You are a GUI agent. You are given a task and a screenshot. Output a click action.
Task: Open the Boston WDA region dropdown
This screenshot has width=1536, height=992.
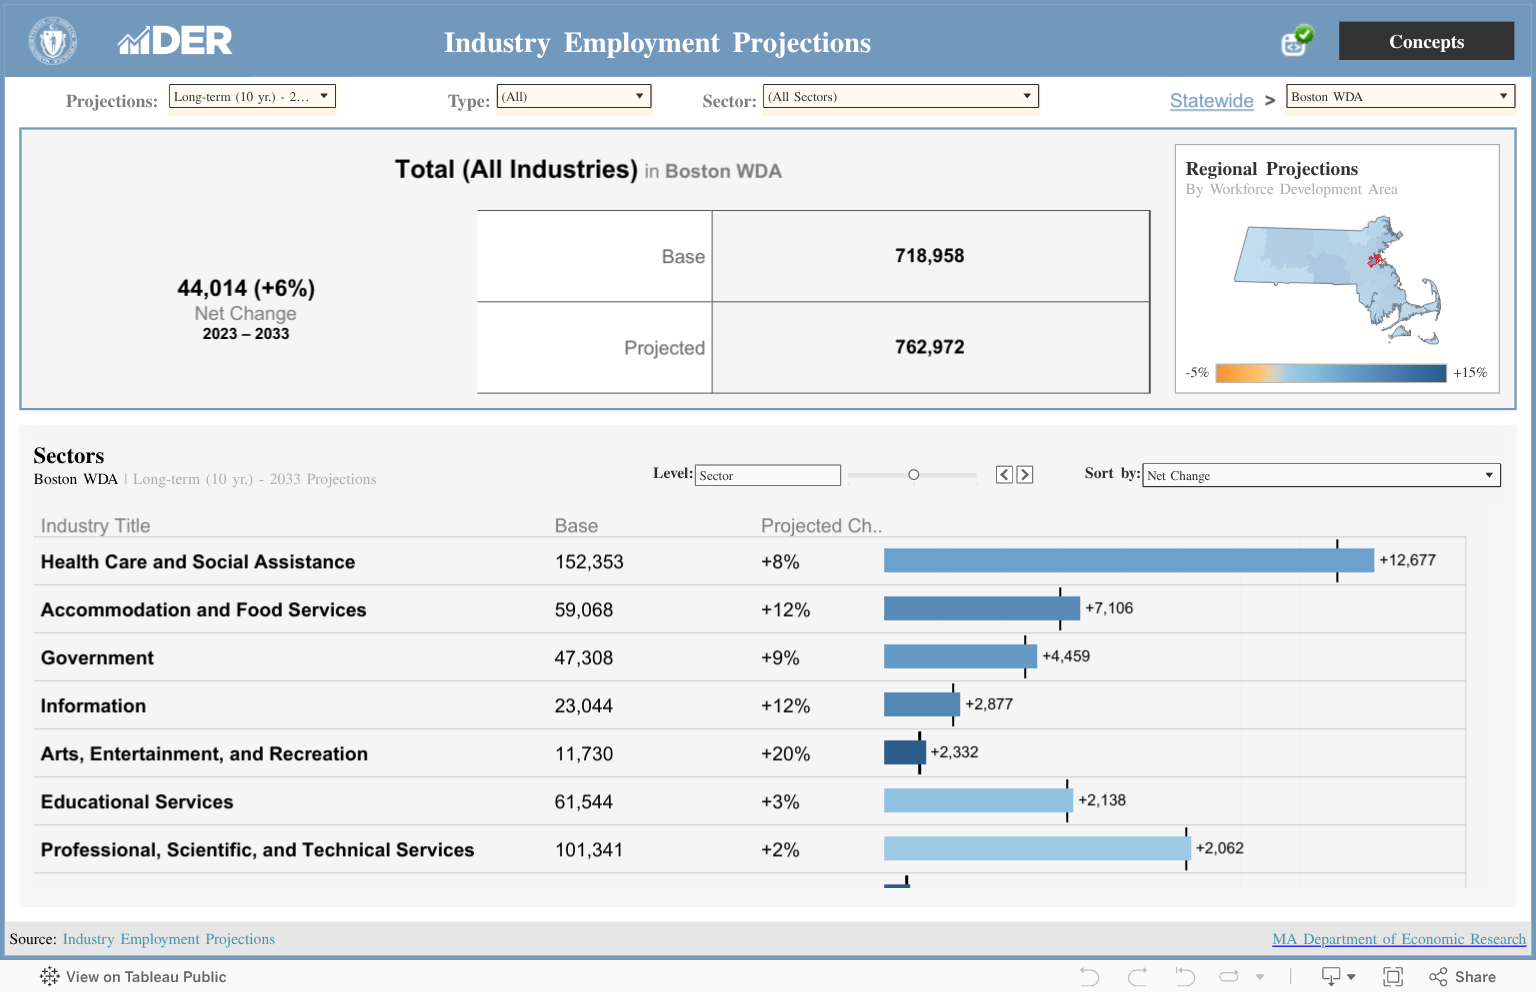pos(1400,96)
